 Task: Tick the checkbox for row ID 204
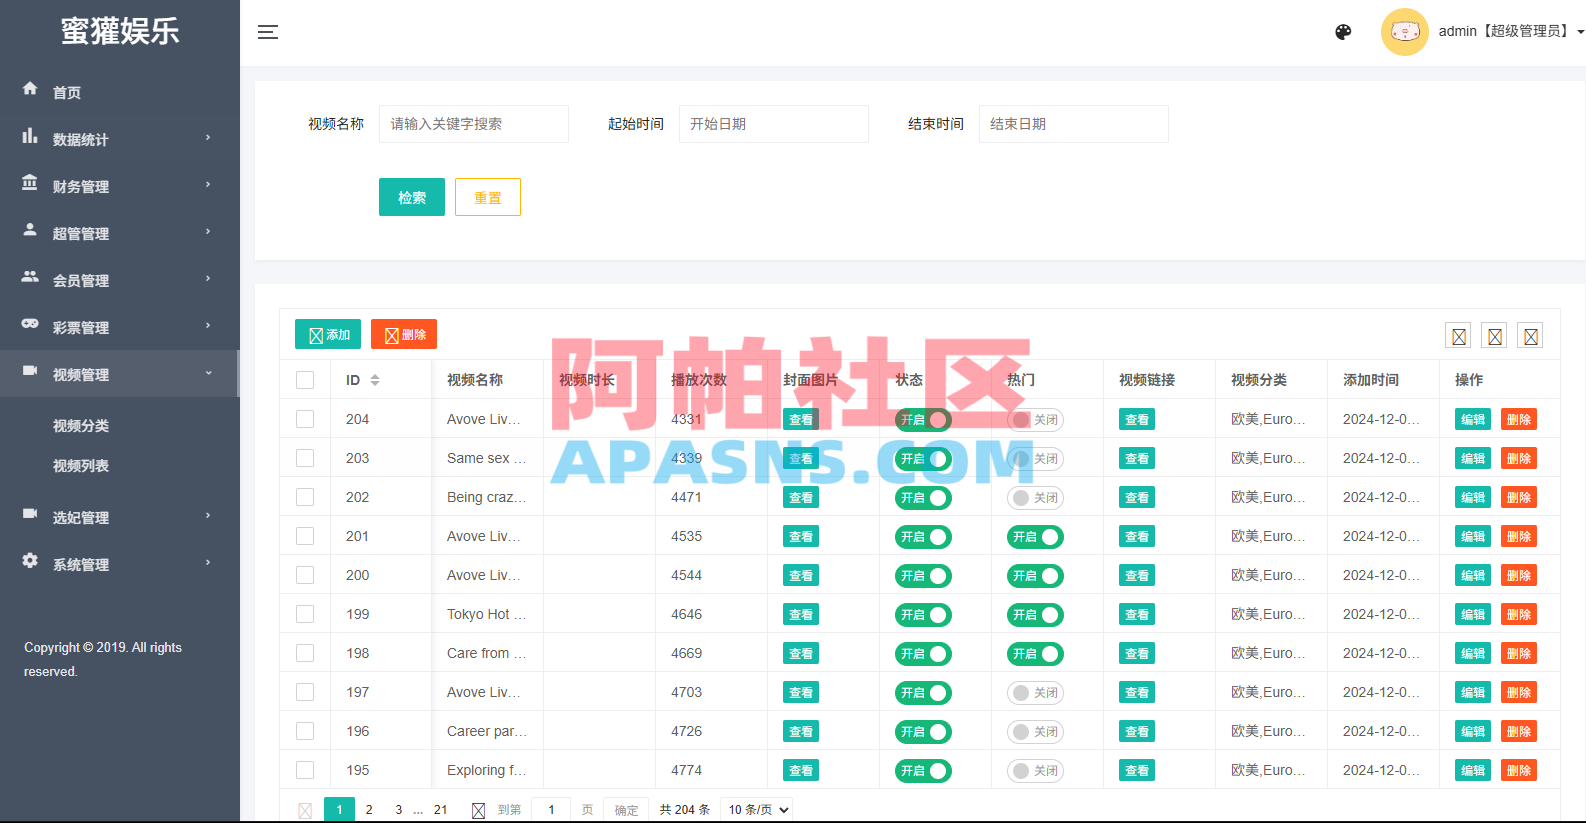tap(305, 419)
